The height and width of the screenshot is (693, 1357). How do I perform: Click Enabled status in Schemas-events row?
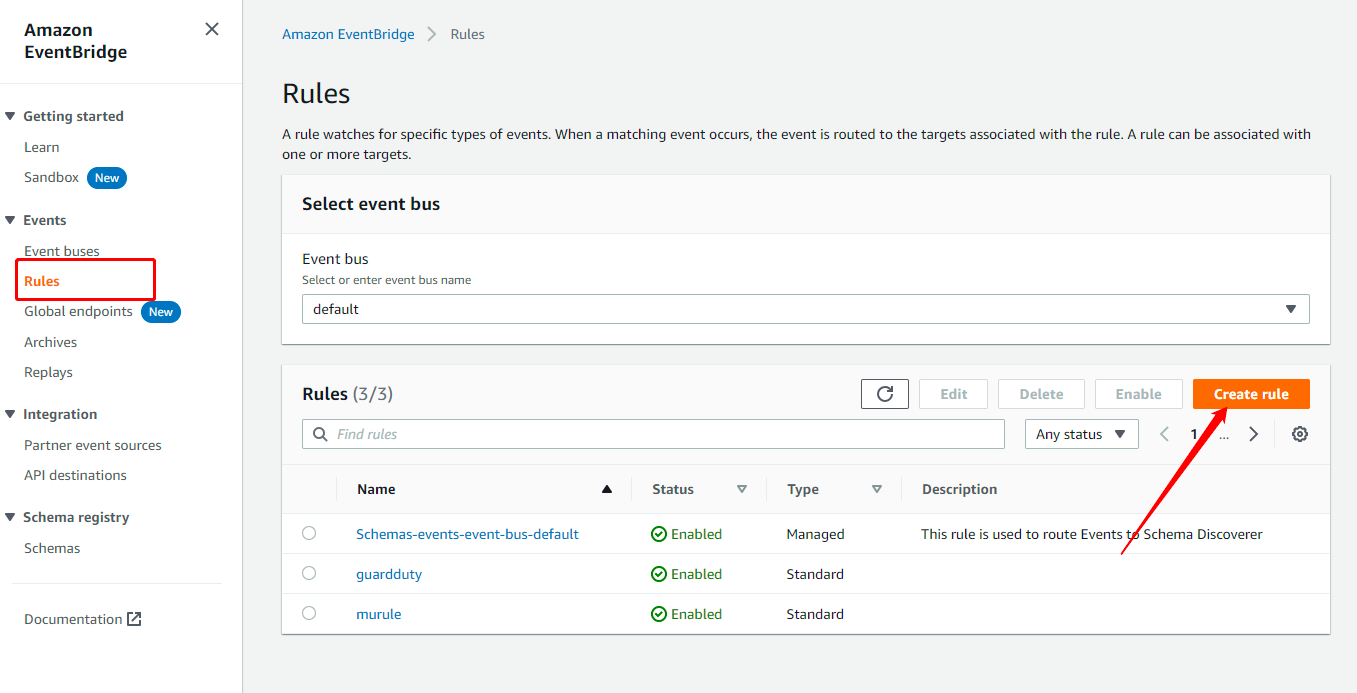[x=686, y=534]
